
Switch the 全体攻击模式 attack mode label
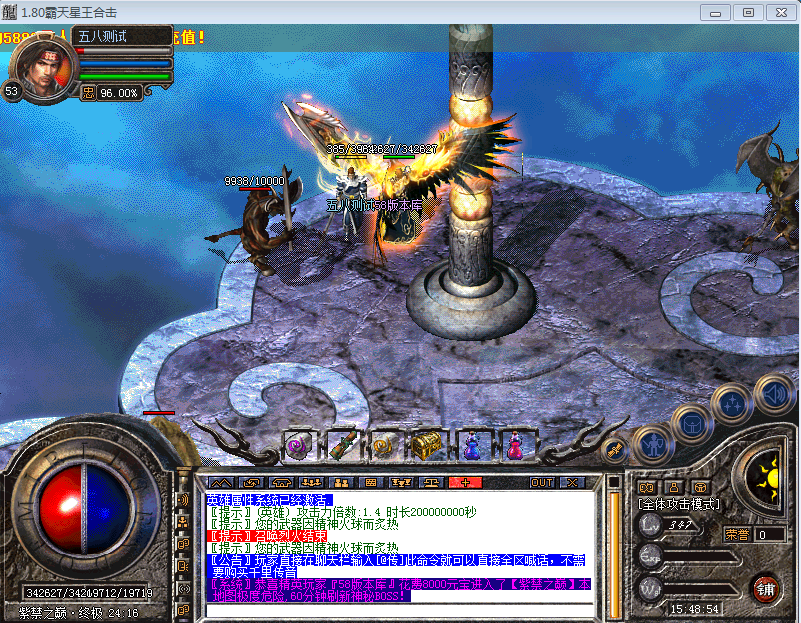679,505
